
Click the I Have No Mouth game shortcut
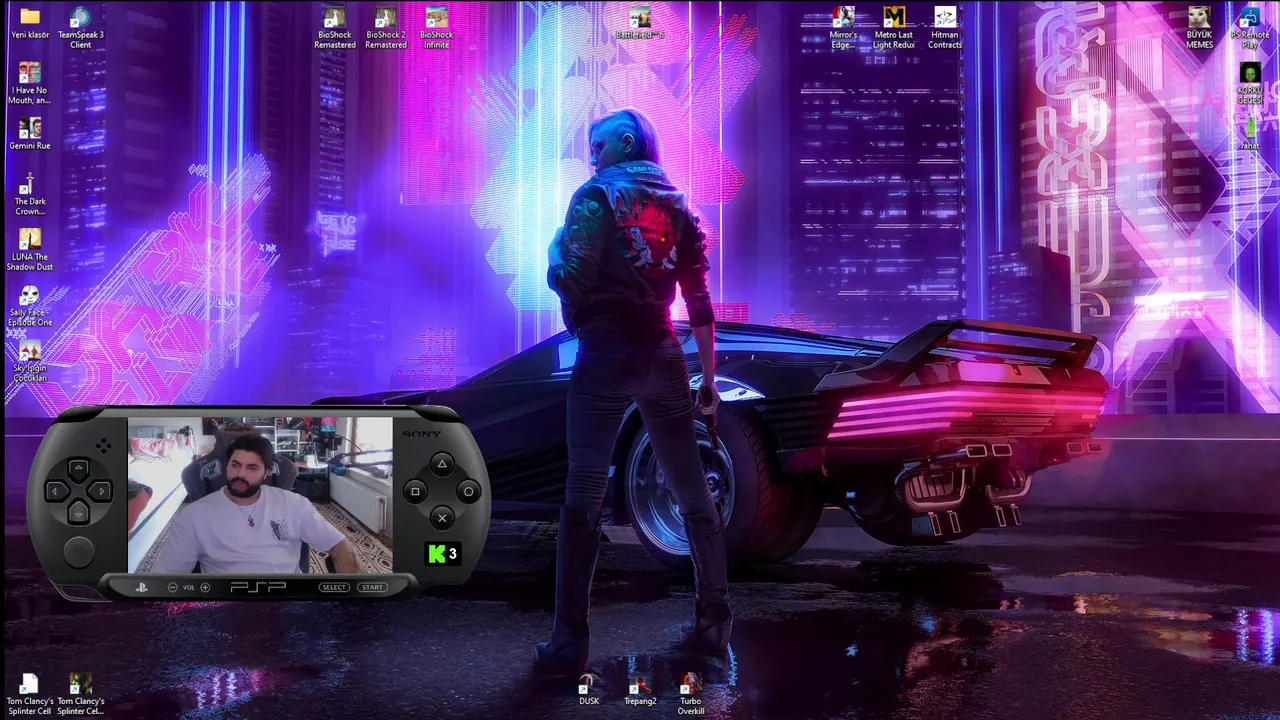[x=30, y=73]
